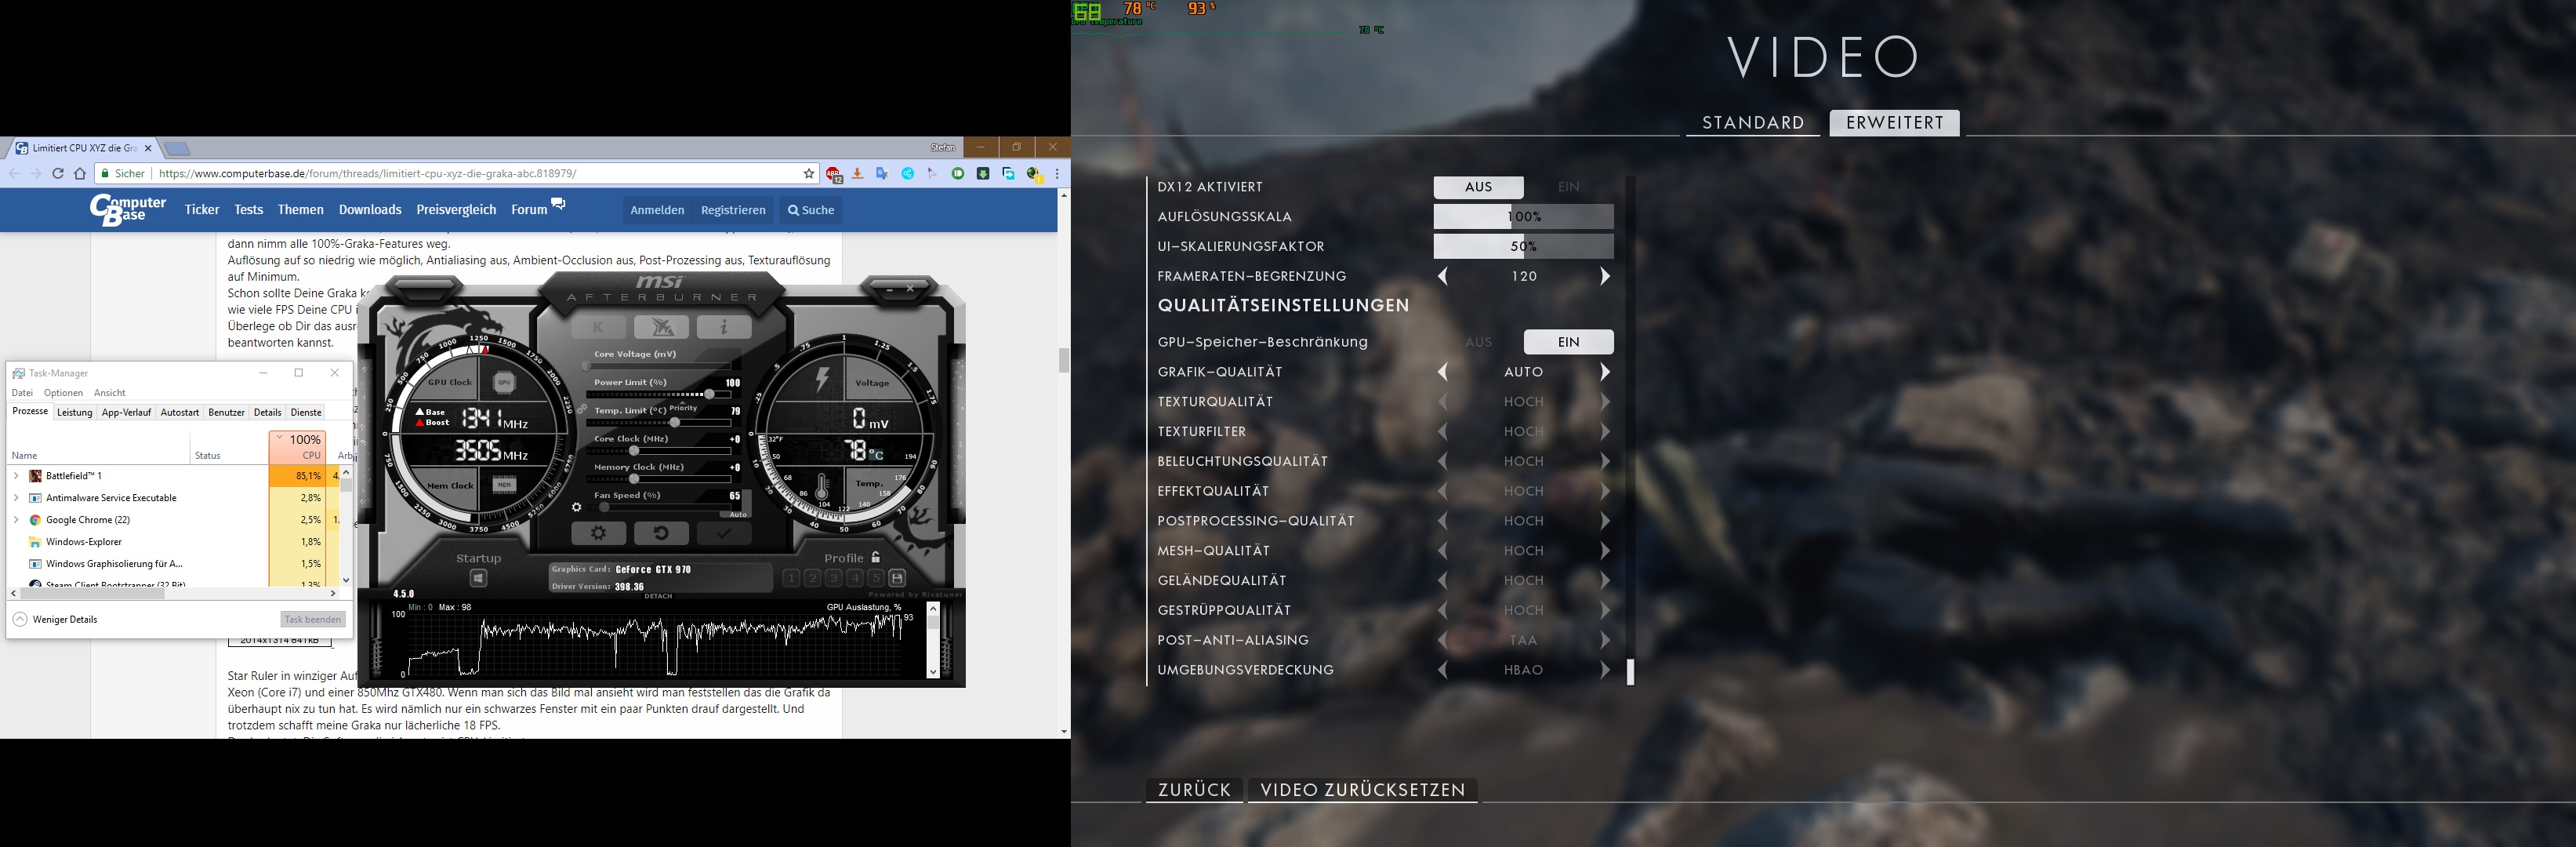Click the Afterburner profile lock icon

[x=876, y=557]
